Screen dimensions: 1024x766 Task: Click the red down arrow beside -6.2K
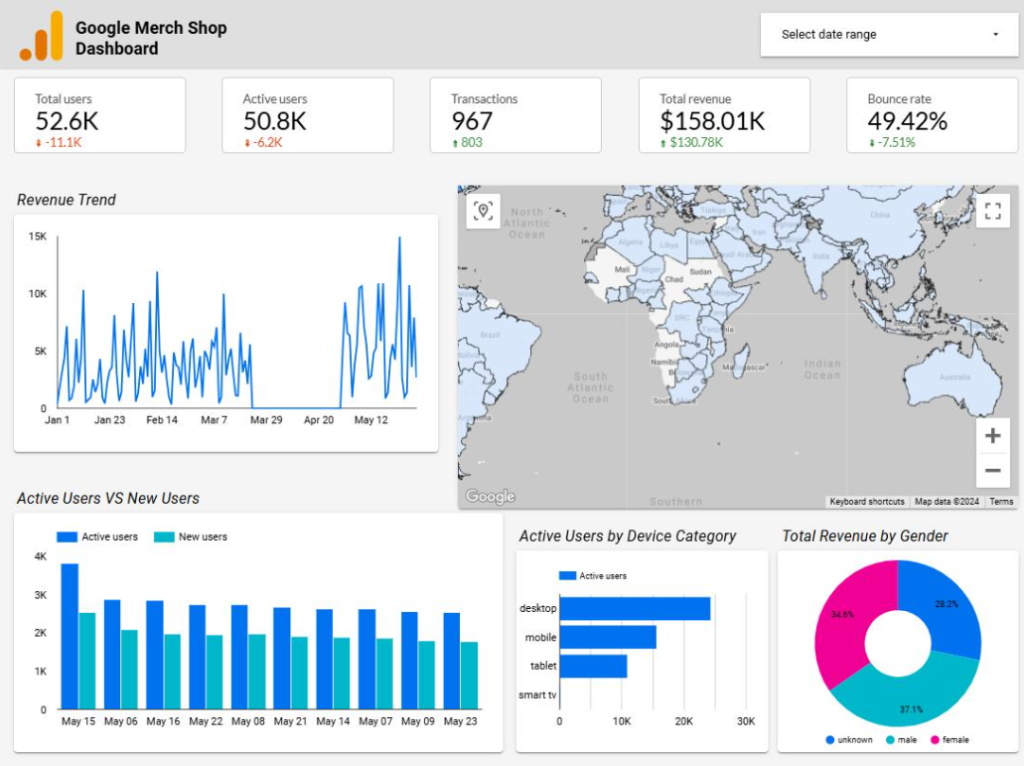(x=247, y=142)
